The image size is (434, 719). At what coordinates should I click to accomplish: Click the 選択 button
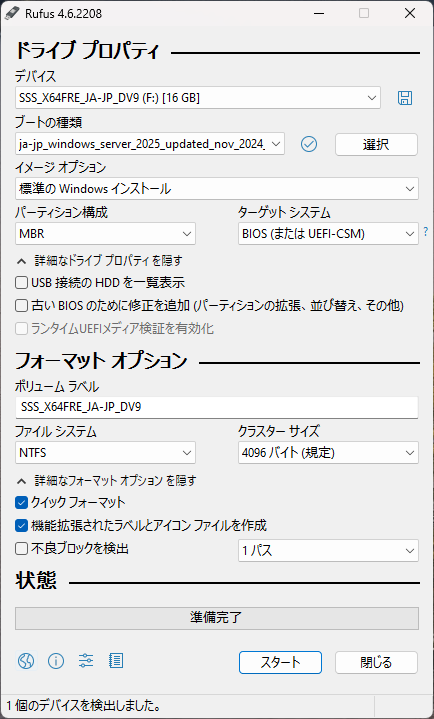coord(376,144)
